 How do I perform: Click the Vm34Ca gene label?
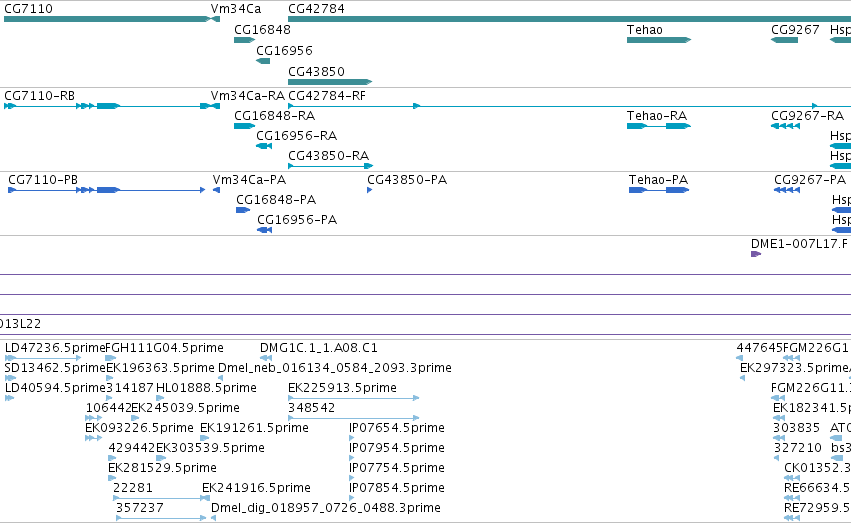(x=236, y=9)
